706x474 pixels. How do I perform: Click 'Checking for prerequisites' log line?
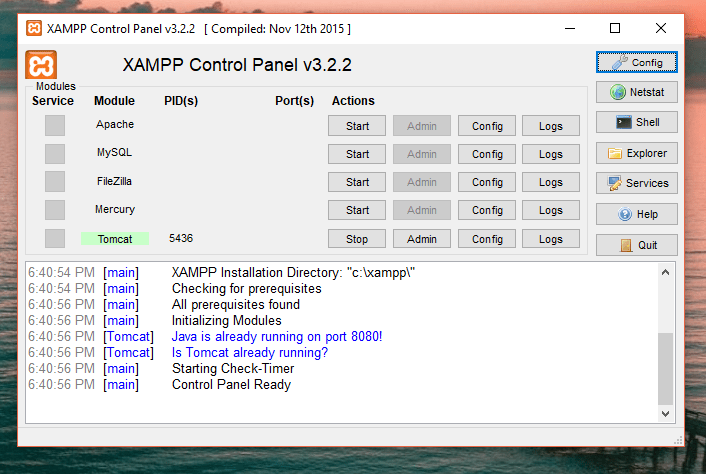[247, 289]
